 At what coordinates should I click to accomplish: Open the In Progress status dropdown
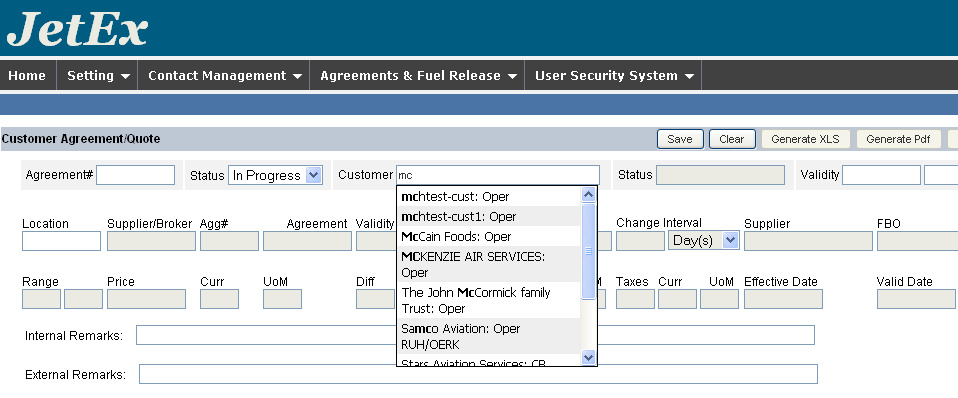[275, 175]
